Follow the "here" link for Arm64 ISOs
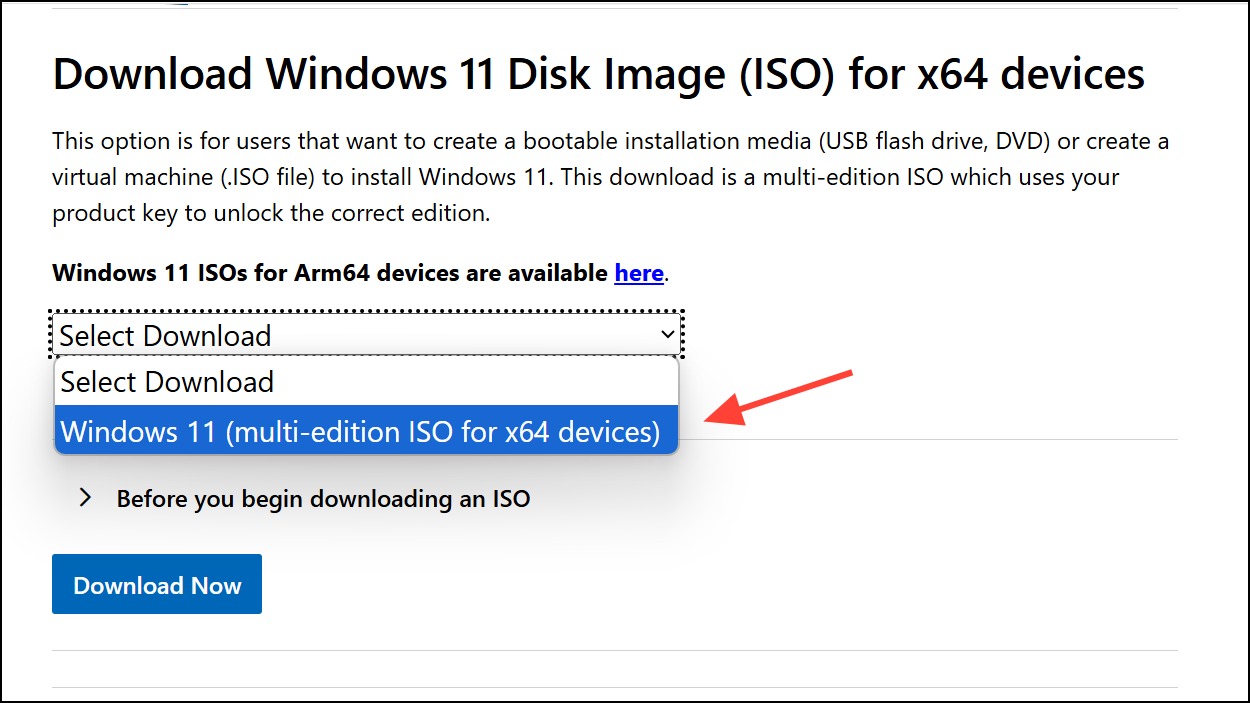This screenshot has width=1250, height=703. [x=639, y=272]
